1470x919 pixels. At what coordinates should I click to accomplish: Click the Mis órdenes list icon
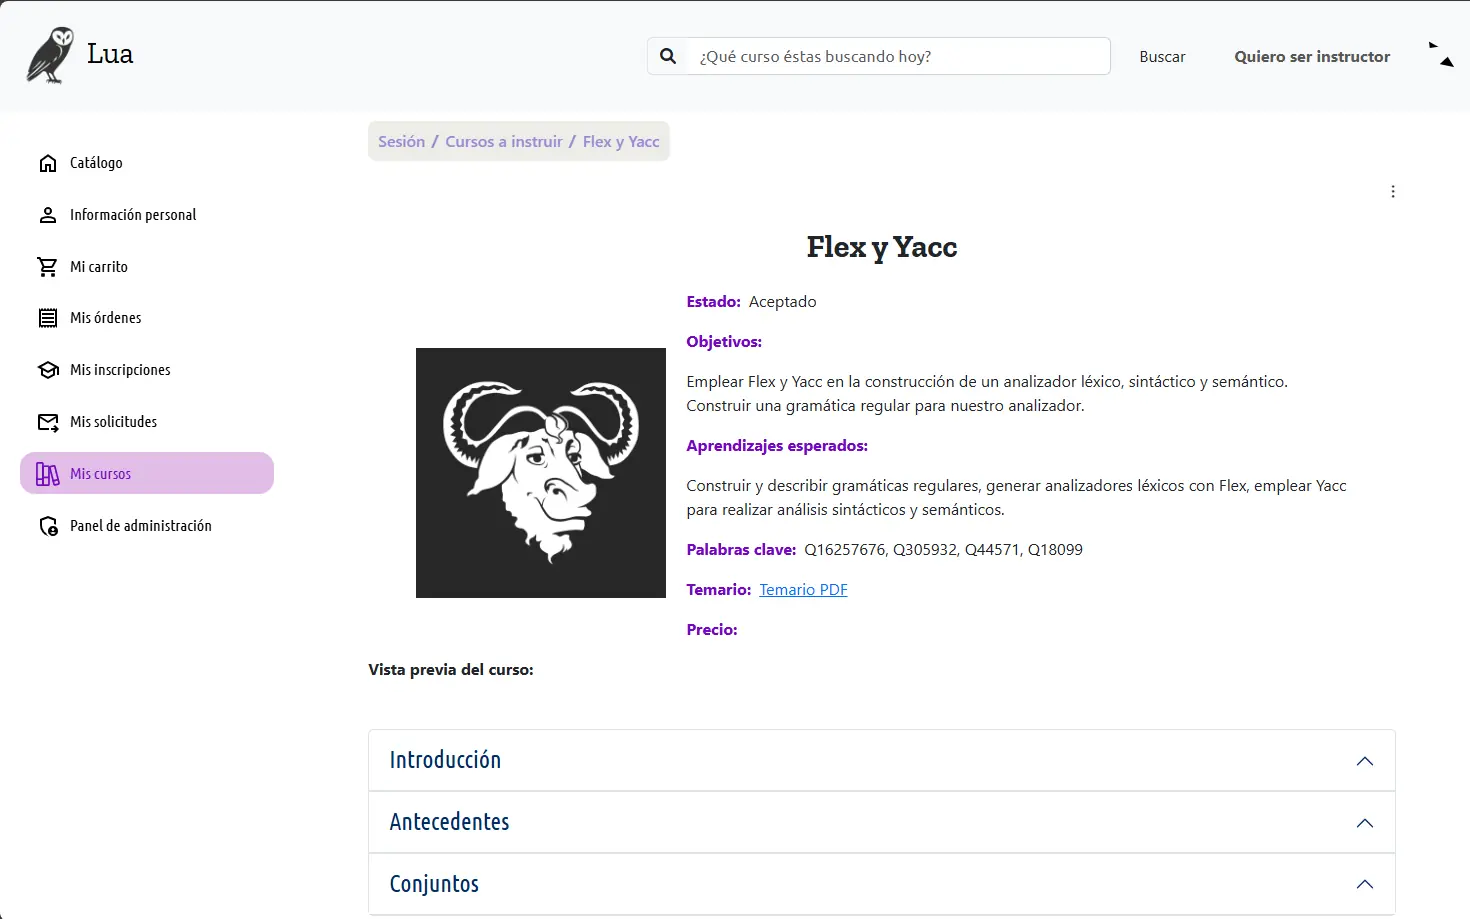(x=48, y=318)
